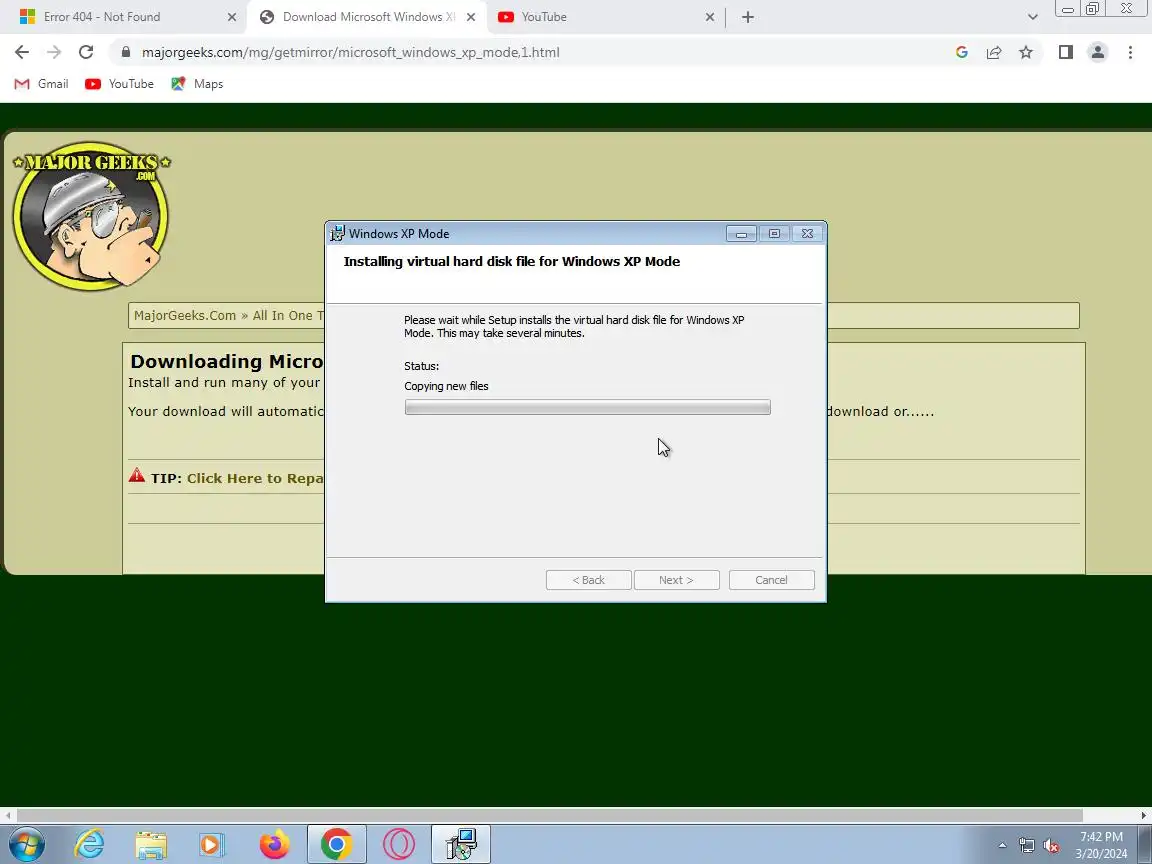Image resolution: width=1152 pixels, height=864 pixels.
Task: Open the Chrome three-dot menu
Action: click(1131, 52)
